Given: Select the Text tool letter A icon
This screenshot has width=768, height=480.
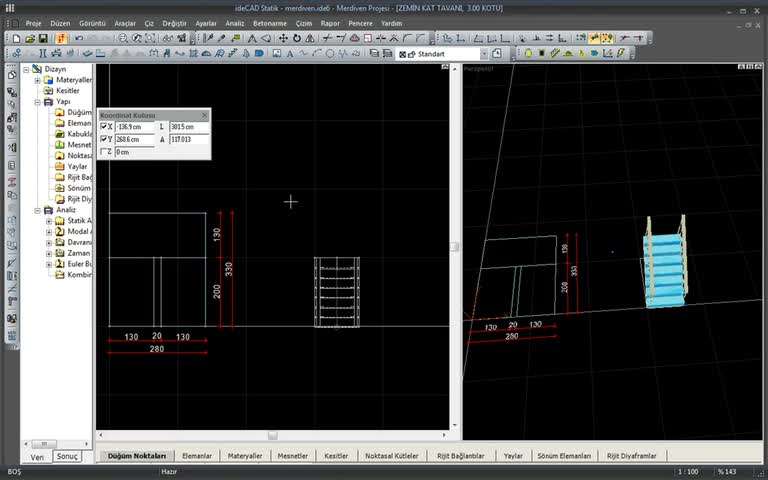Looking at the screenshot, I should [x=290, y=53].
